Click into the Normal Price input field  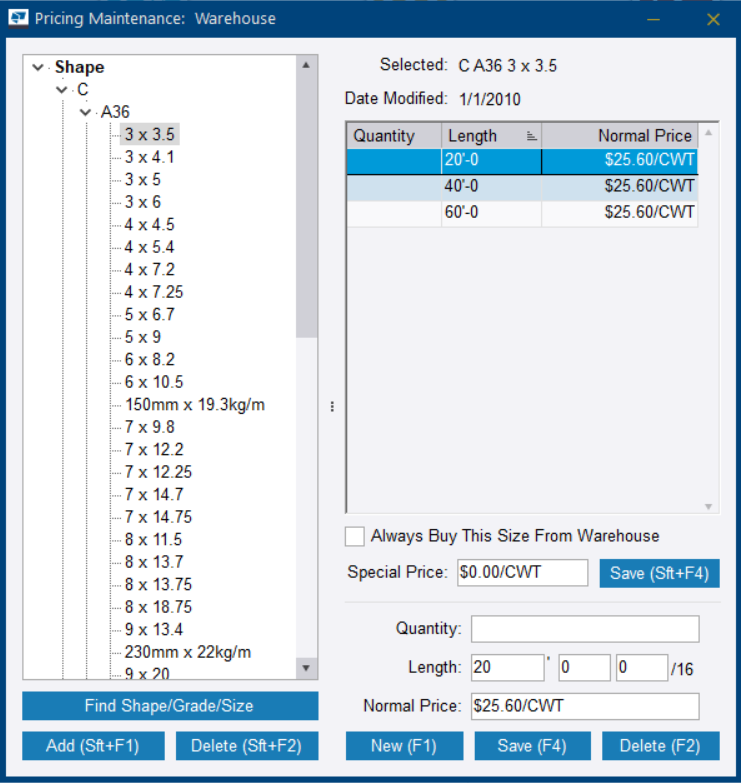[585, 706]
